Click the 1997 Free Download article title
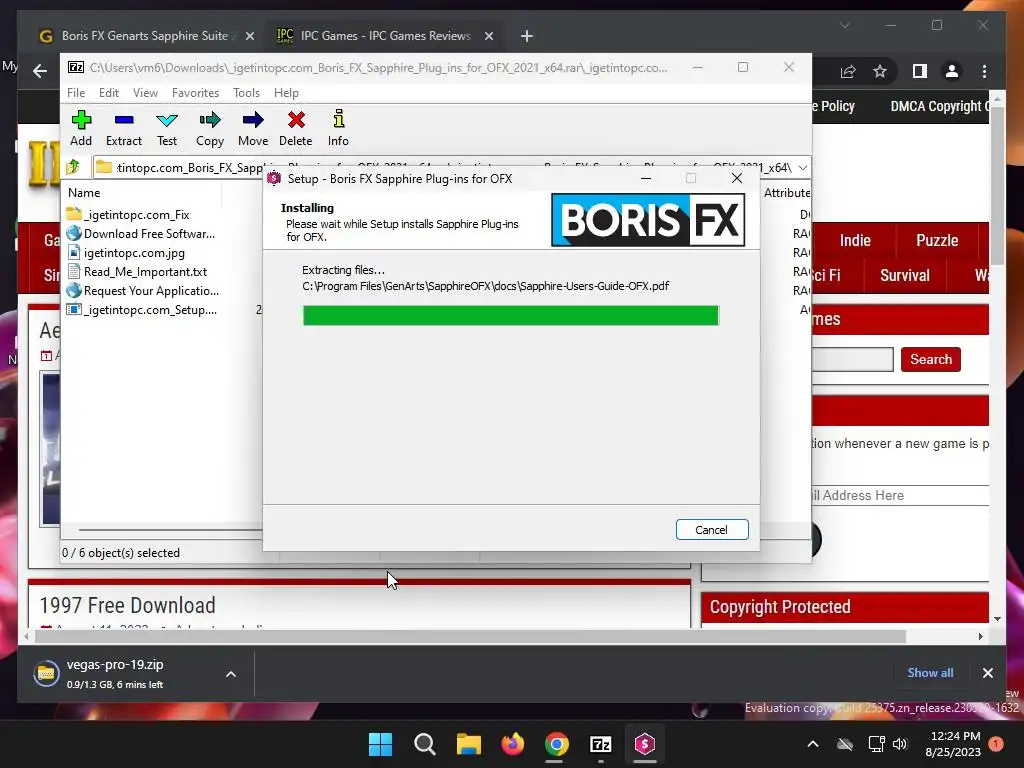This screenshot has height=768, width=1024. [x=127, y=605]
